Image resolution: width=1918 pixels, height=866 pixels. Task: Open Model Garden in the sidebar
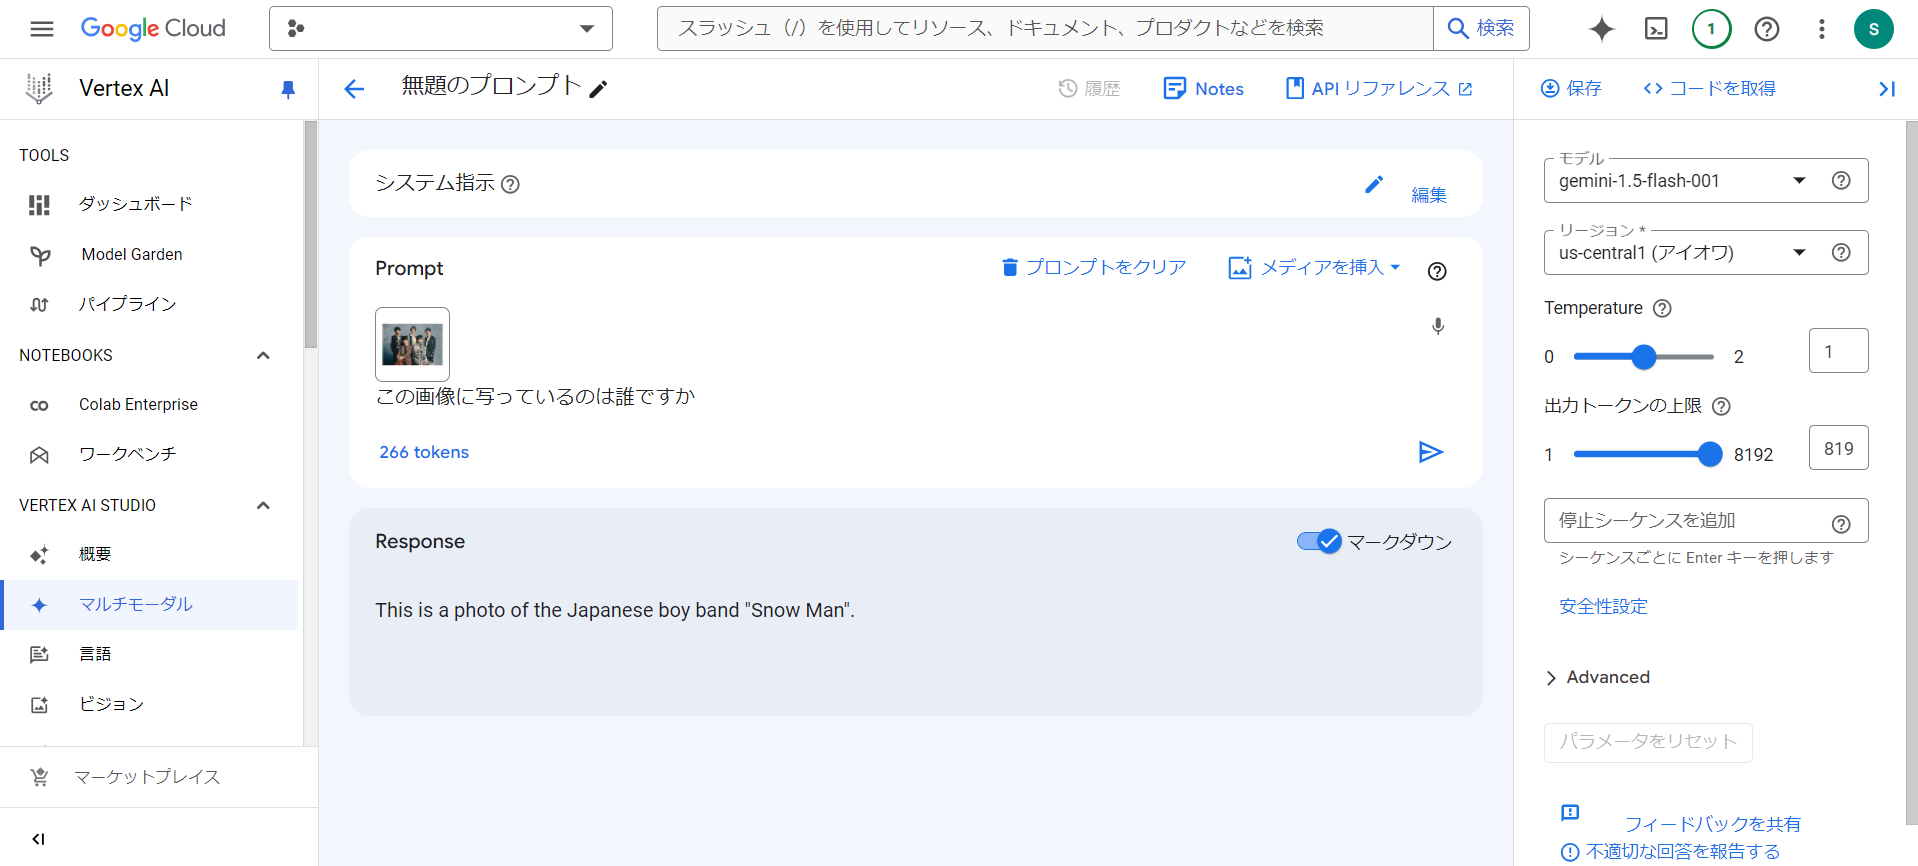(x=150, y=254)
